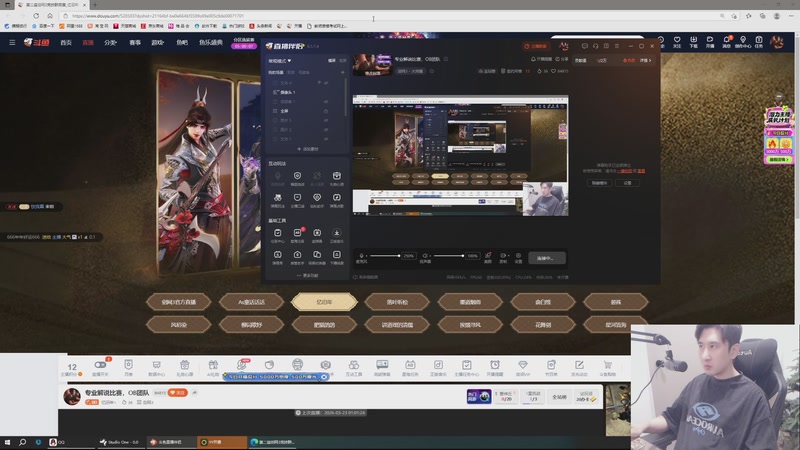This screenshot has height=450, width=800.
Task: Toggle the 直播开关 switch in bottom toolbar
Action: click(x=100, y=365)
